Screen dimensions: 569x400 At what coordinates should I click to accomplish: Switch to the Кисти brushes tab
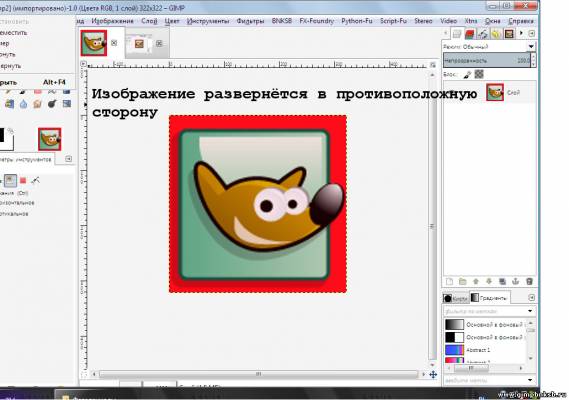[456, 298]
